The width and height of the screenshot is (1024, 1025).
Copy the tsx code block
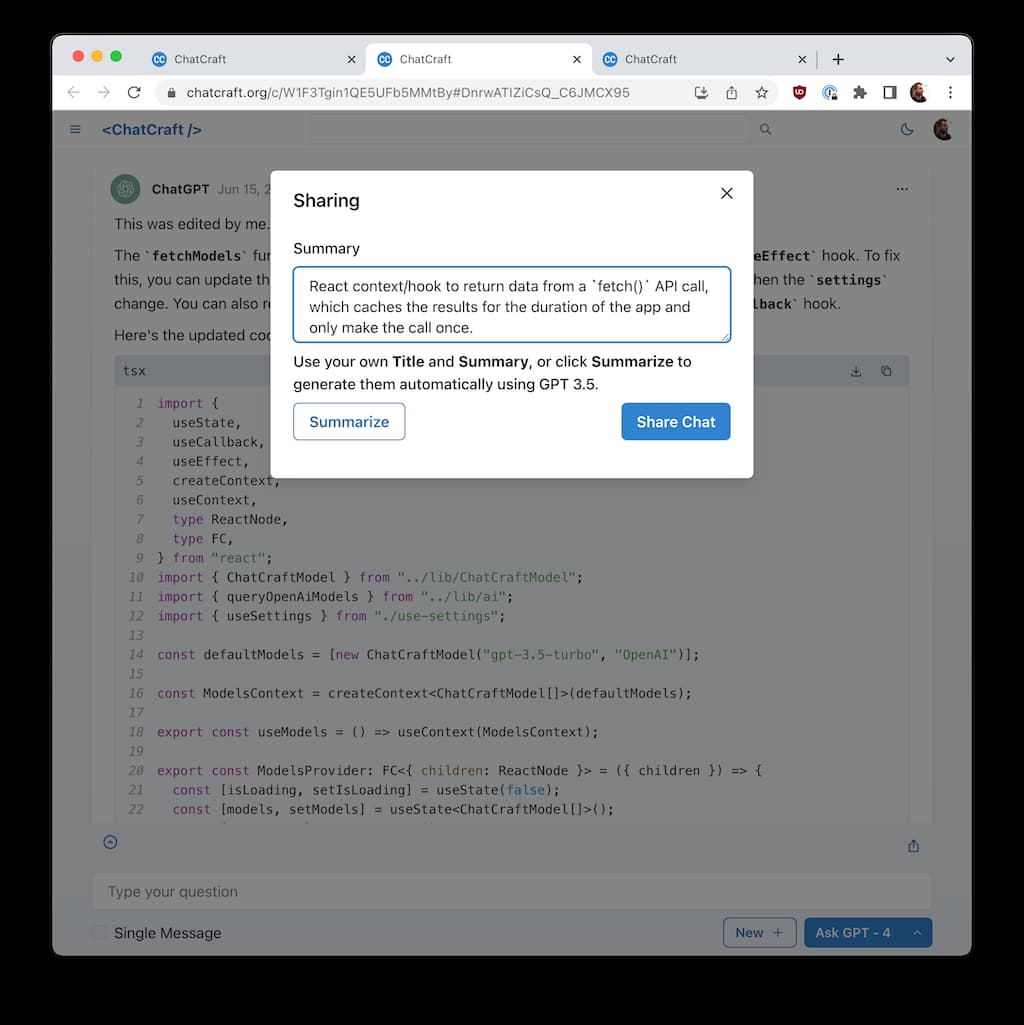886,371
